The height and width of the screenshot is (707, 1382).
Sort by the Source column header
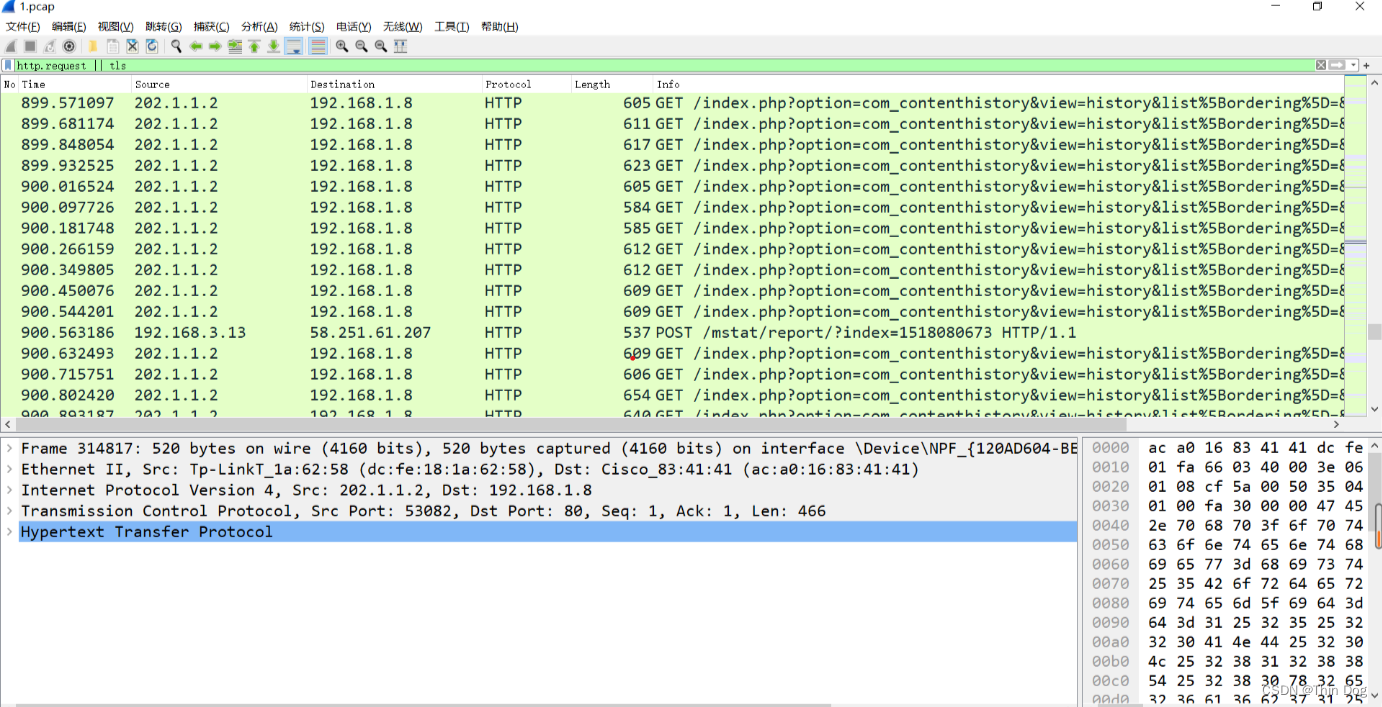(219, 84)
